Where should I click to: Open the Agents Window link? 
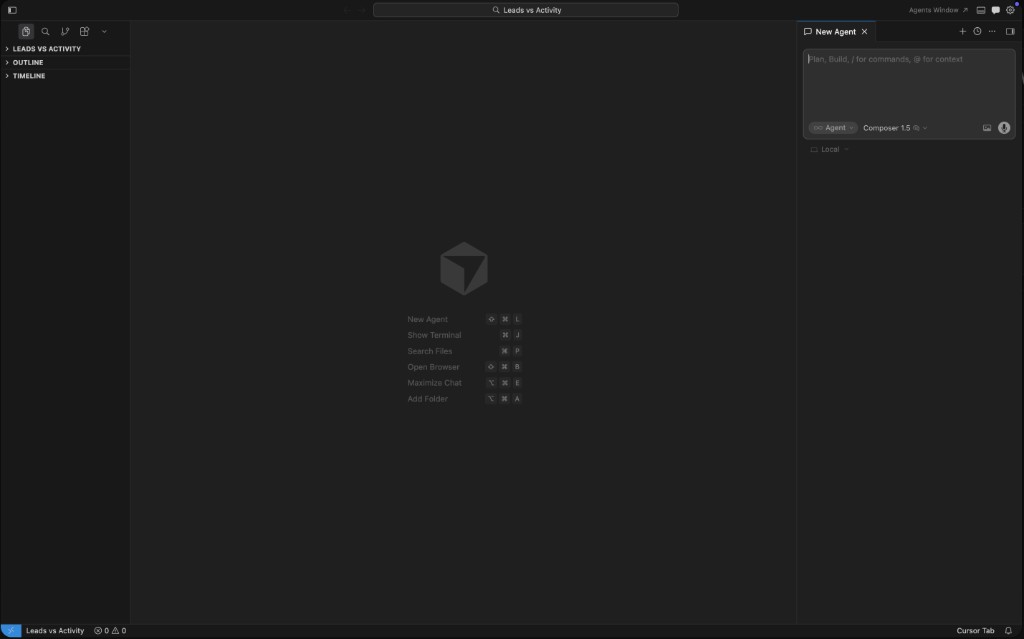[x=934, y=9]
